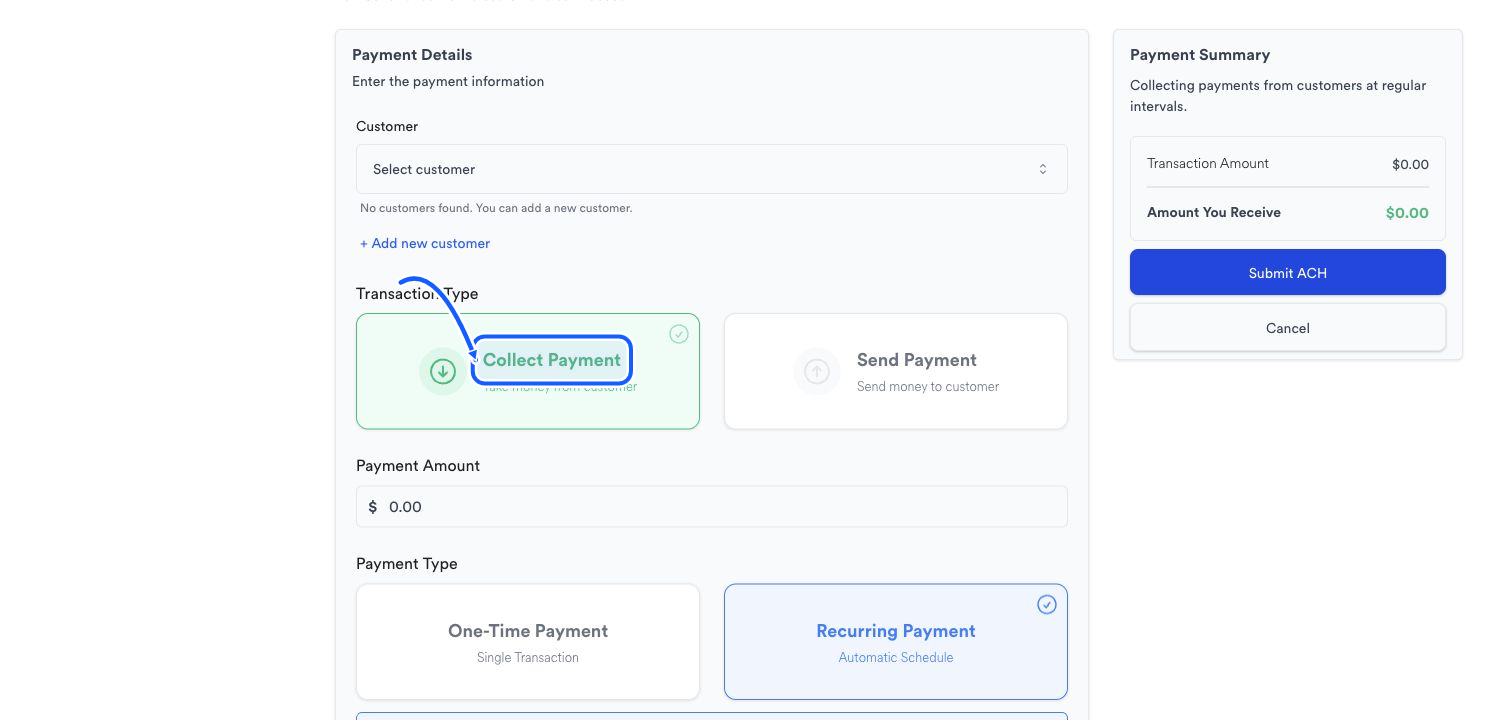This screenshot has height=720, width=1500.
Task: Click the Transaction Amount row
Action: [x=1288, y=164]
